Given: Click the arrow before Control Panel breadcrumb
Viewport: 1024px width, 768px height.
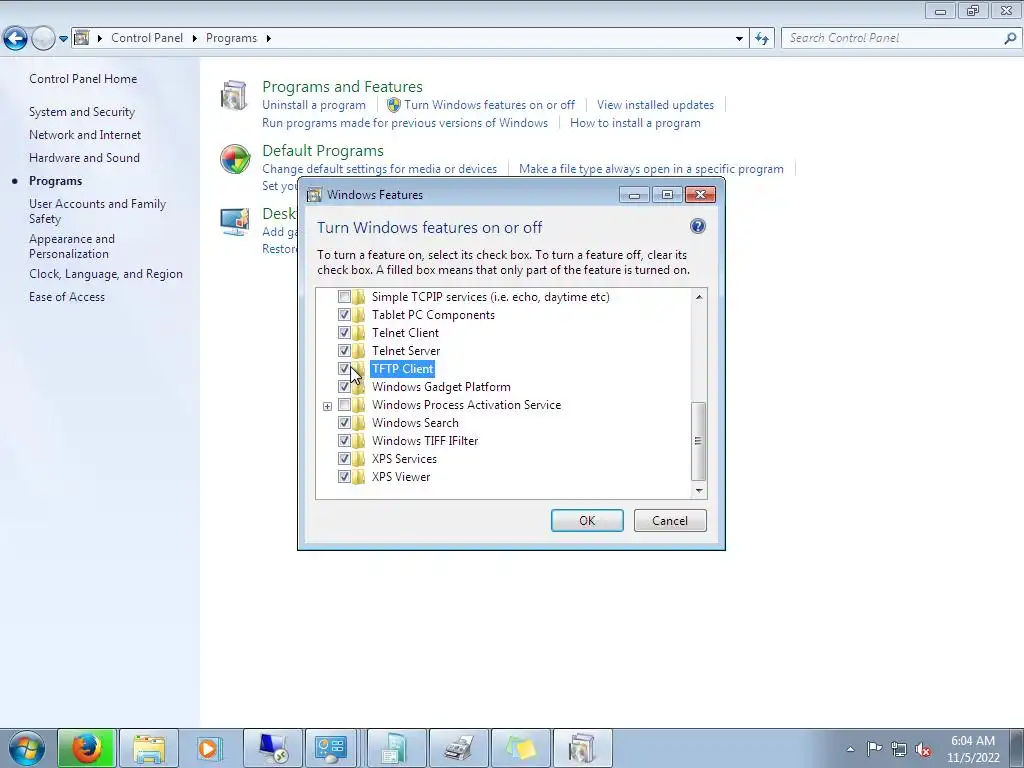Looking at the screenshot, I should 100,39.
